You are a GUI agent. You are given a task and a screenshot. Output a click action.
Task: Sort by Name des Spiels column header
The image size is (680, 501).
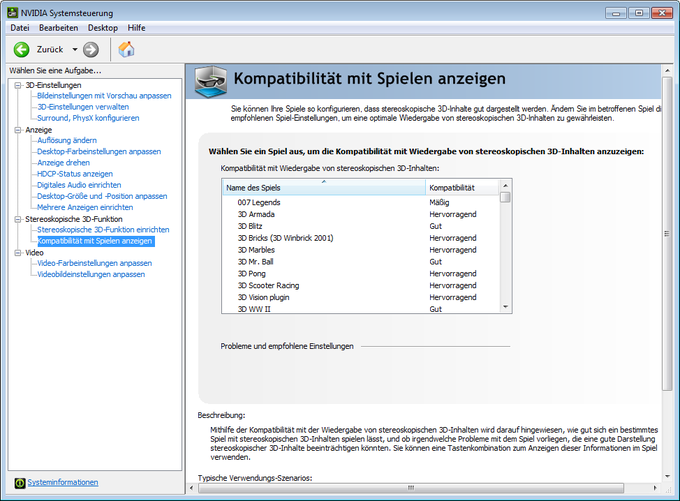[324, 188]
